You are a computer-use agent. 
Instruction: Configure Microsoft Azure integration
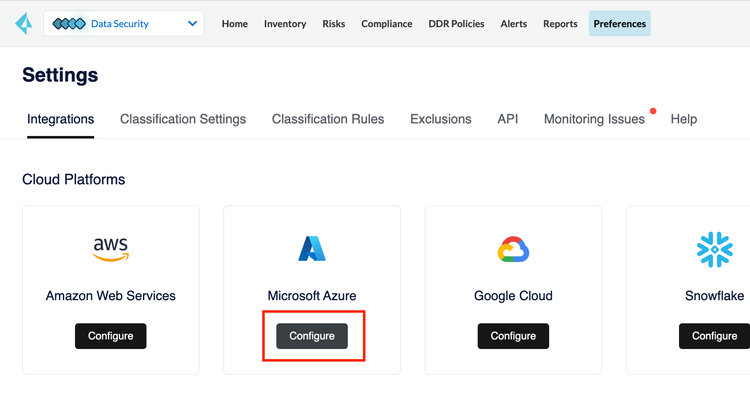point(312,336)
